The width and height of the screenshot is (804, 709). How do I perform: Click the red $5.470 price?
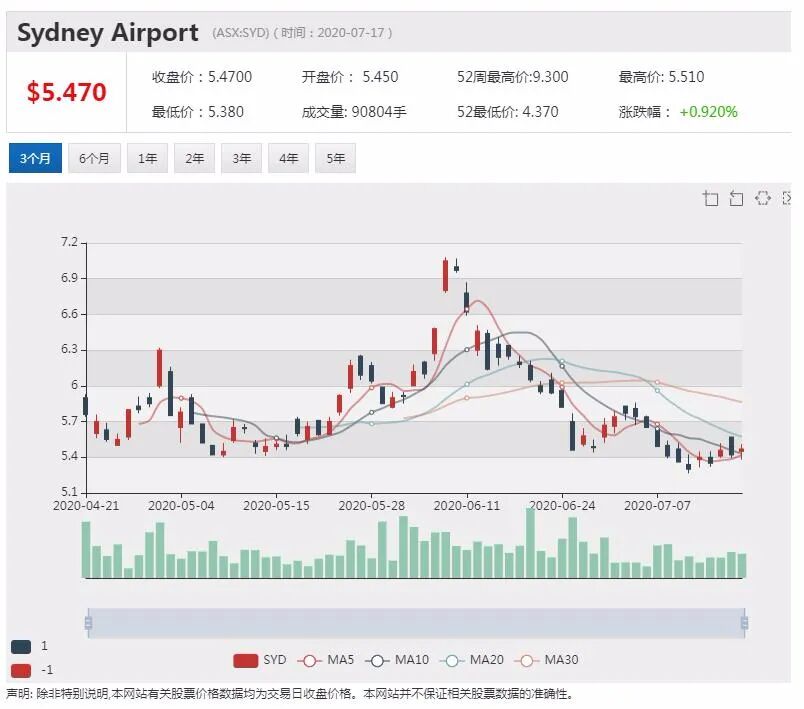coord(67,92)
